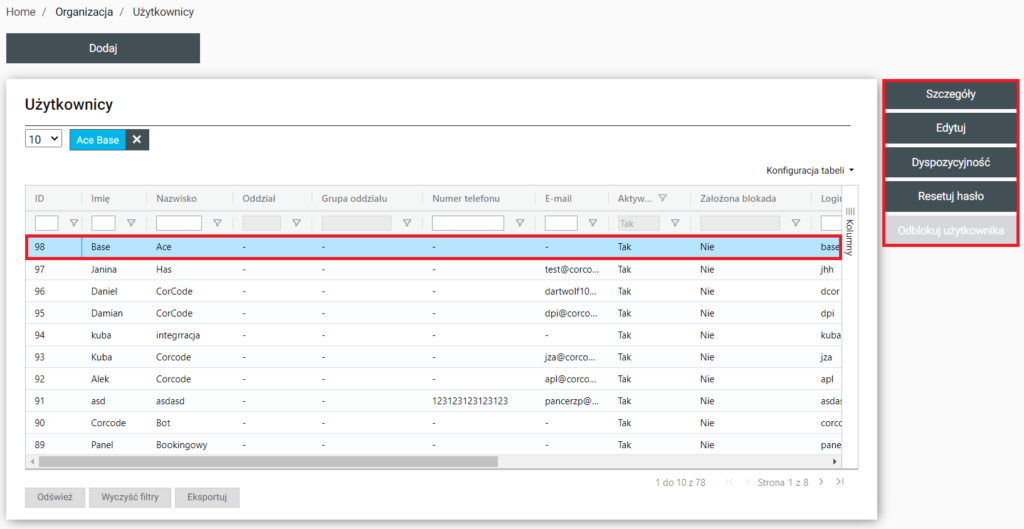Click the Eksportuj button
Viewport: 1024px width, 529px height.
point(207,497)
